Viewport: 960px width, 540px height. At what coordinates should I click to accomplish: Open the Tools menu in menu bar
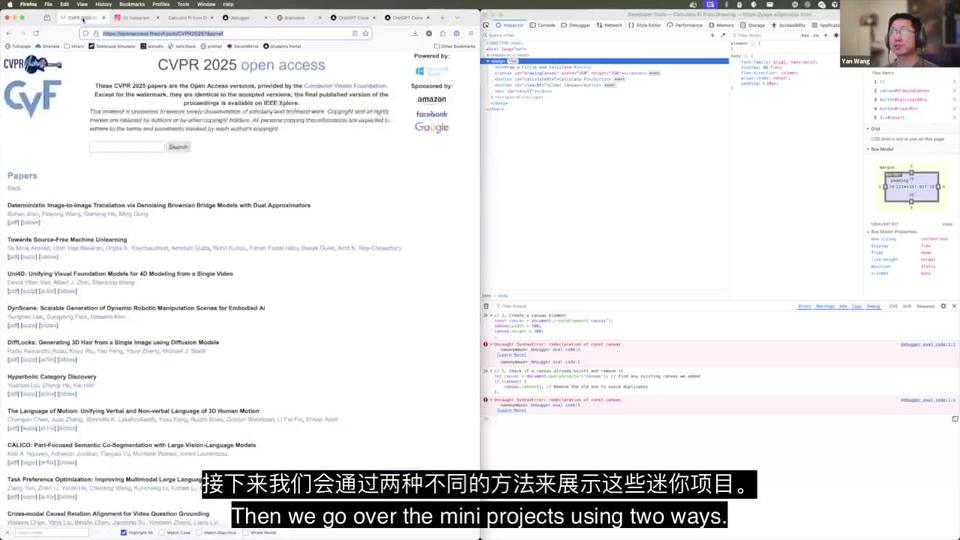[183, 4]
